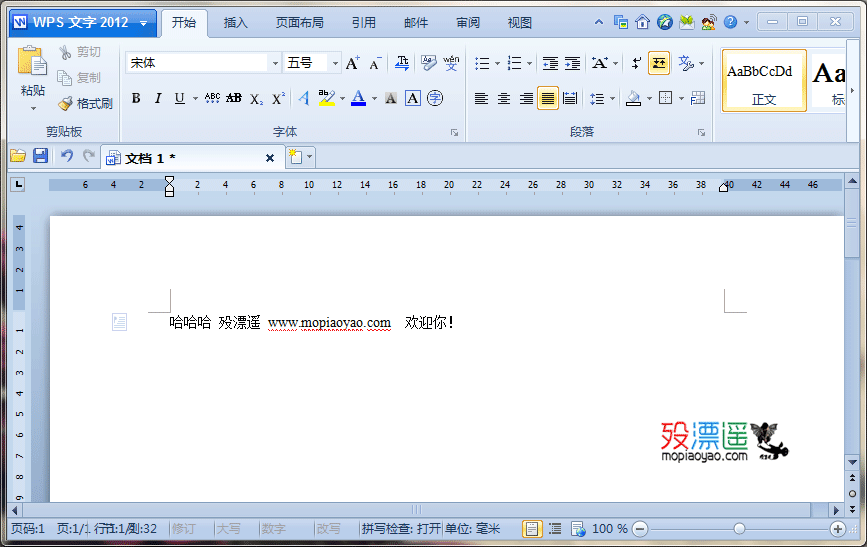This screenshot has height=547, width=867.
Task: Switch to outline view icon
Action: click(x=555, y=529)
